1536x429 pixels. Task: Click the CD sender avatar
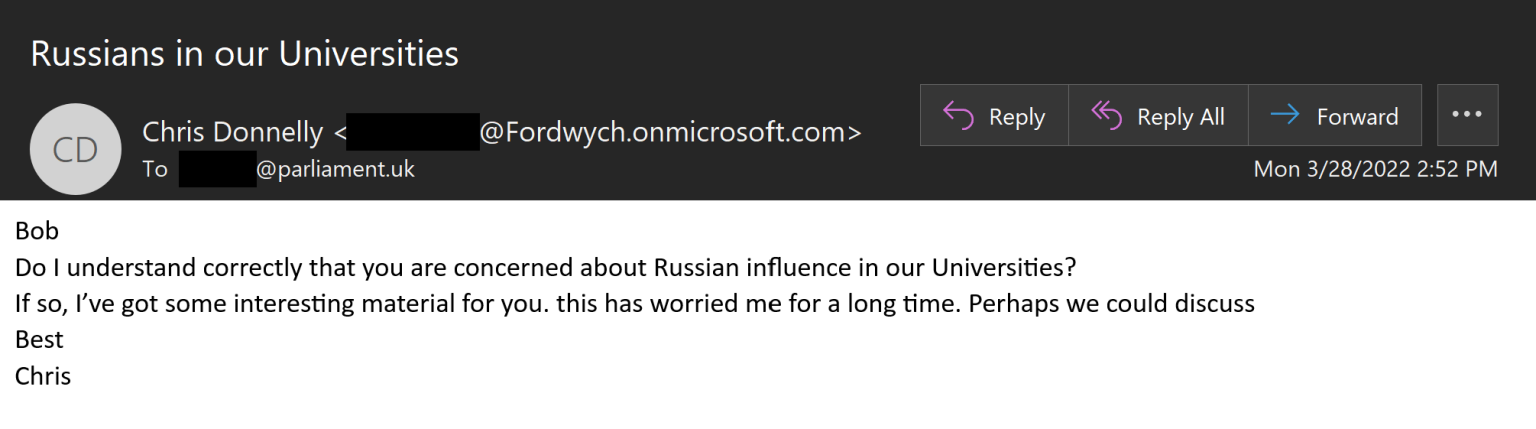coord(76,149)
